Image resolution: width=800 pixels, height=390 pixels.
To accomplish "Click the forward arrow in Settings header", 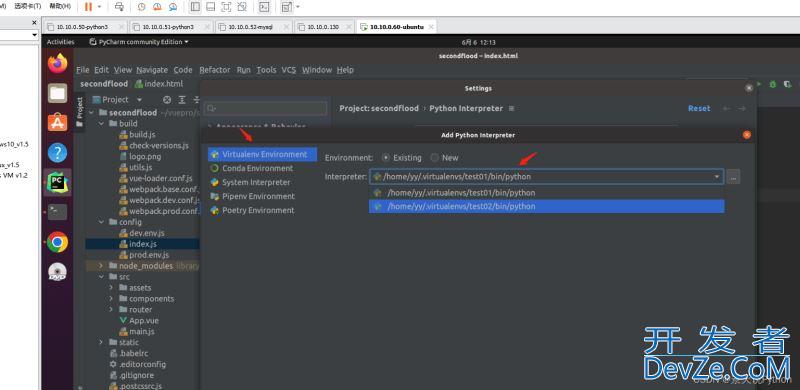I will [x=742, y=108].
